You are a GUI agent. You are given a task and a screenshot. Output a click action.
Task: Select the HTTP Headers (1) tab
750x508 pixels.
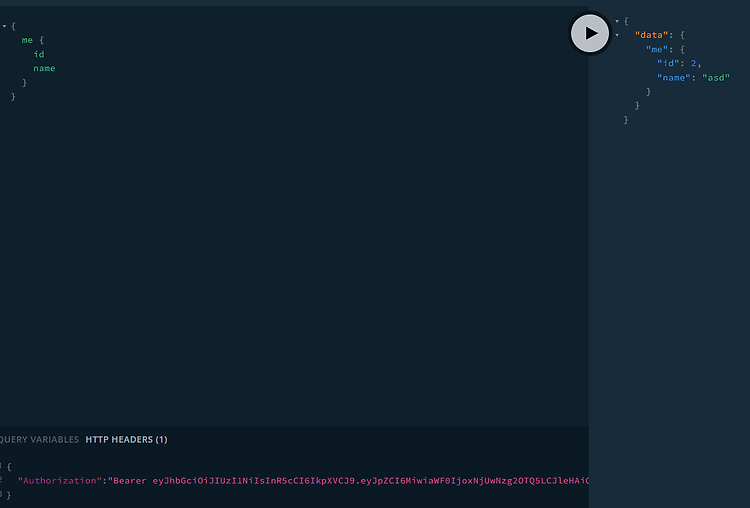point(126,440)
